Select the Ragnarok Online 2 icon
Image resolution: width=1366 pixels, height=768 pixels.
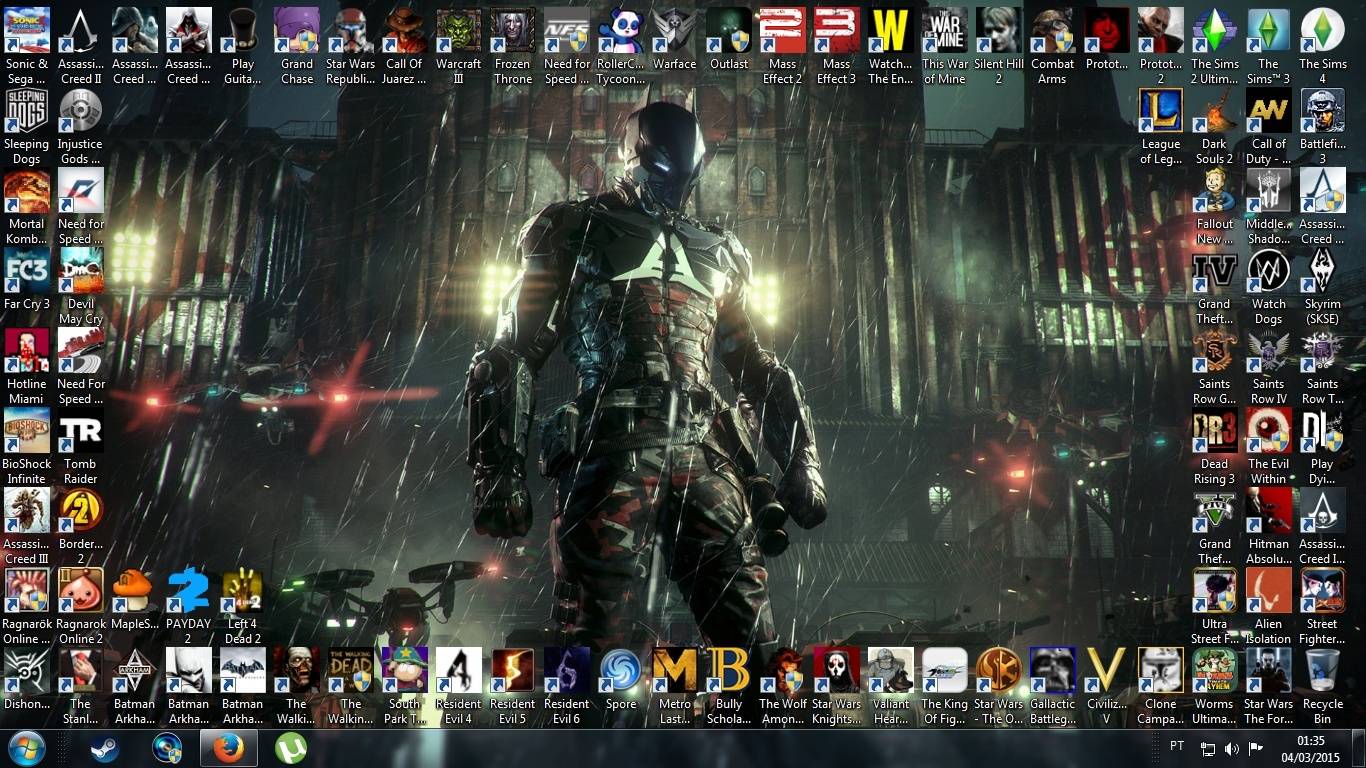[x=81, y=590]
